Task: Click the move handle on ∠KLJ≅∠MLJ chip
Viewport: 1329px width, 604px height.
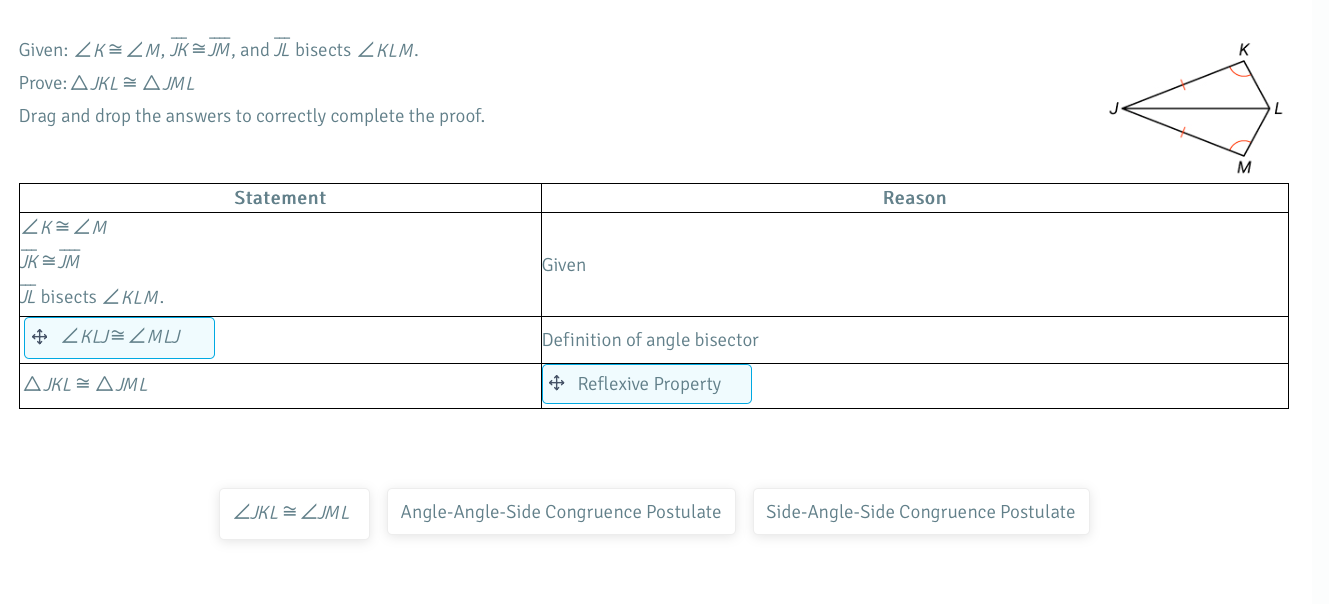Action: click(40, 336)
